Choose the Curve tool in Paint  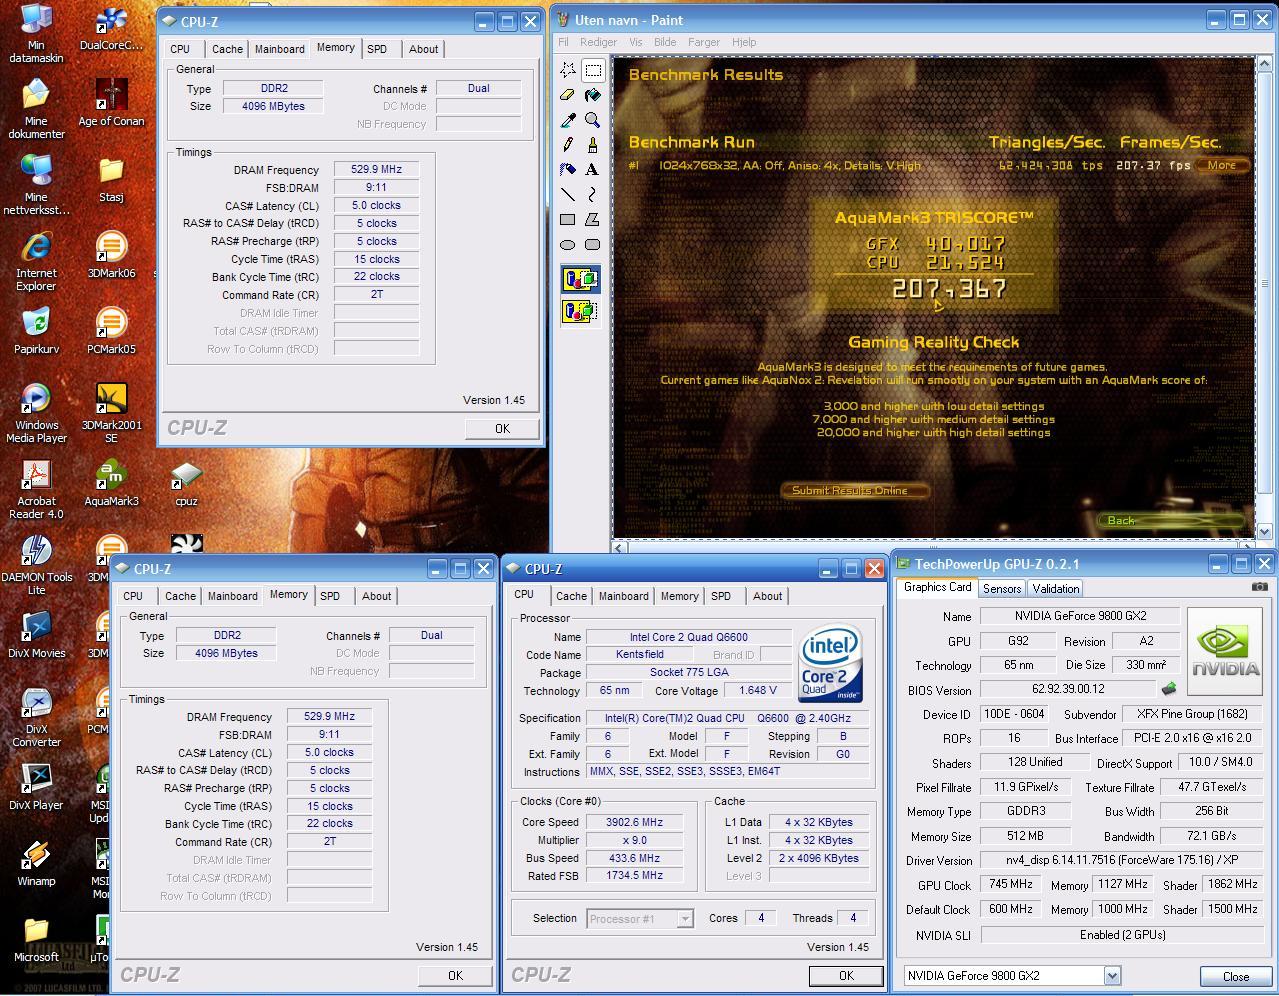pyautogui.click(x=593, y=195)
